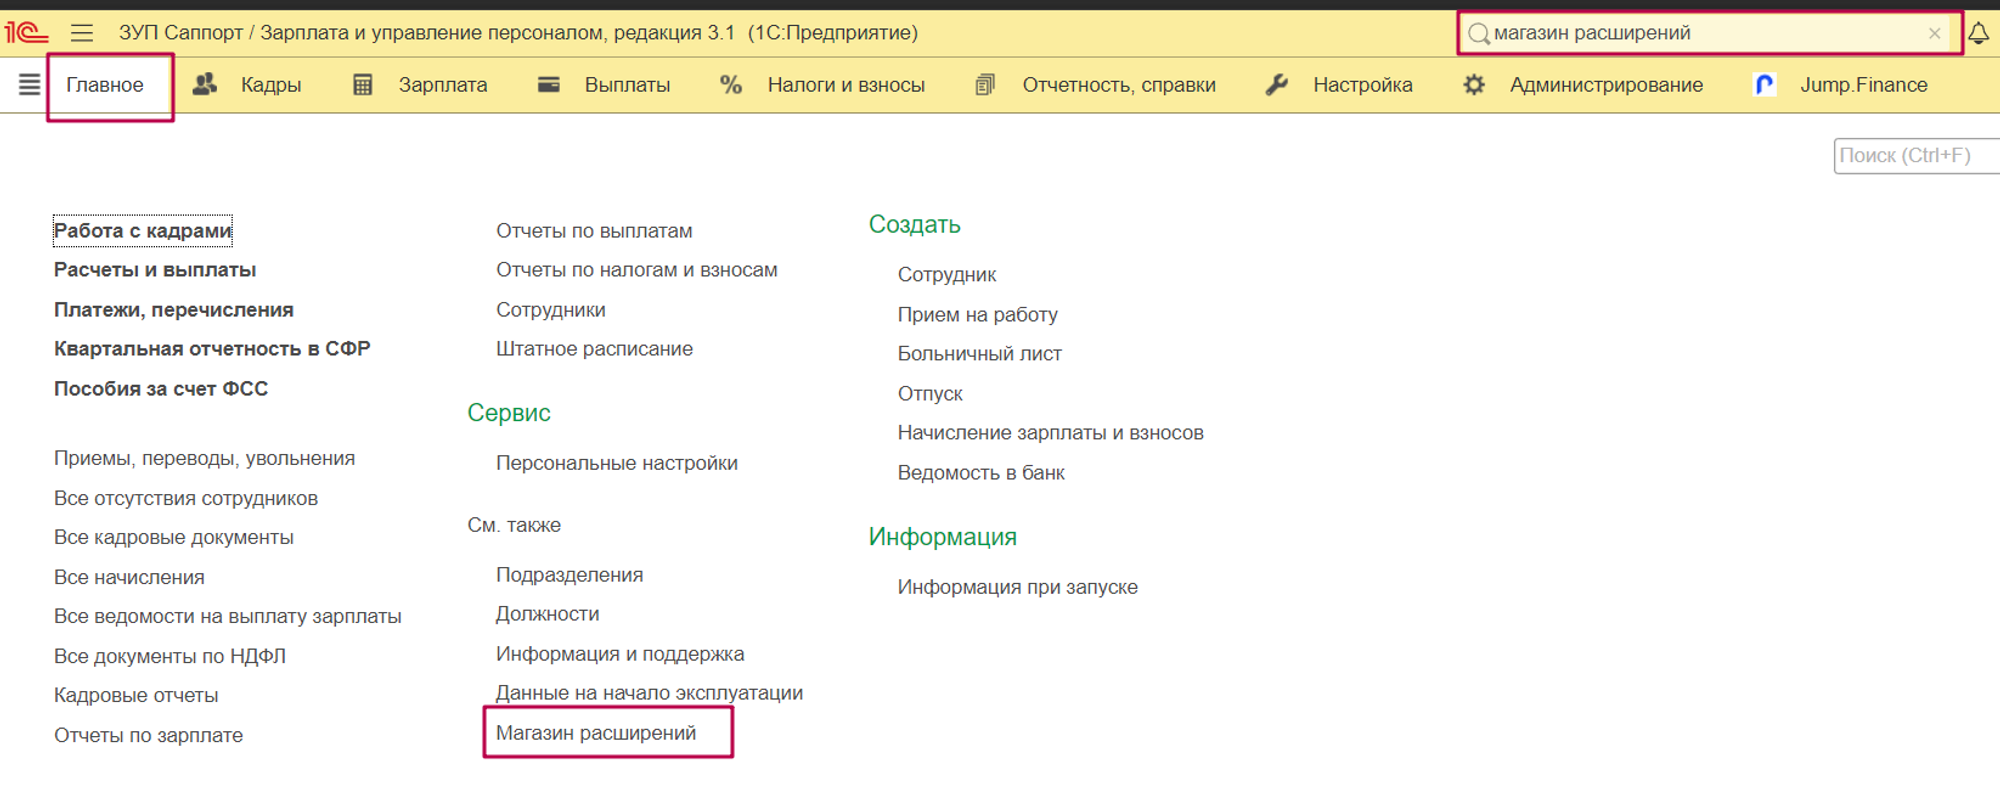The image size is (2000, 794).
Task: Open Отчетность, справки section
Action: 1096,85
